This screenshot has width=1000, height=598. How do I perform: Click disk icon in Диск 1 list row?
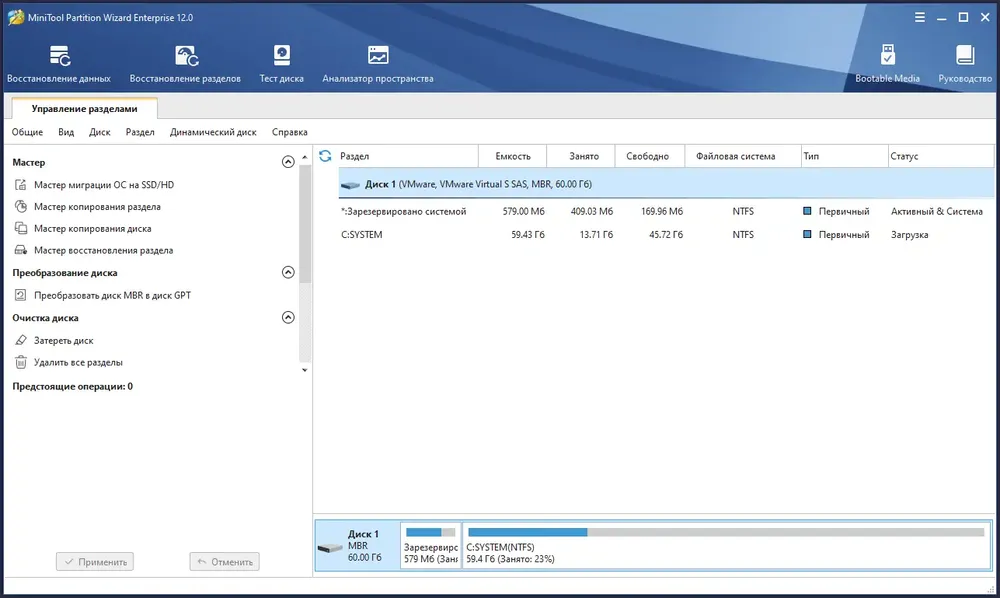pyautogui.click(x=350, y=185)
